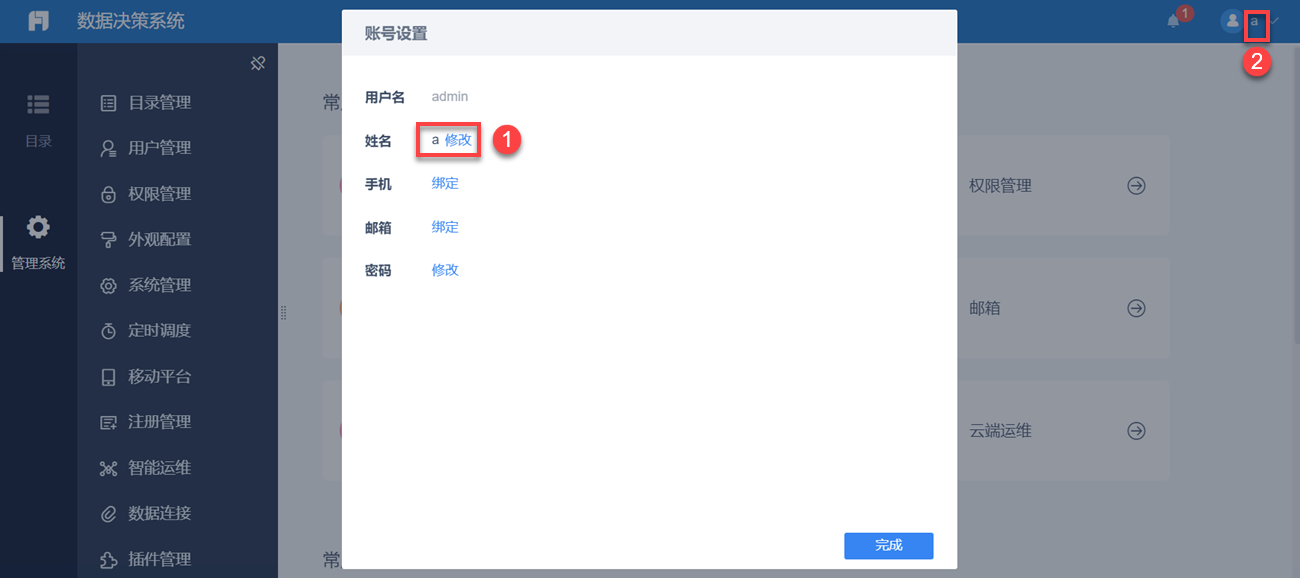Click the sidebar collapse drag handle
This screenshot has width=1300, height=578.
(x=283, y=313)
